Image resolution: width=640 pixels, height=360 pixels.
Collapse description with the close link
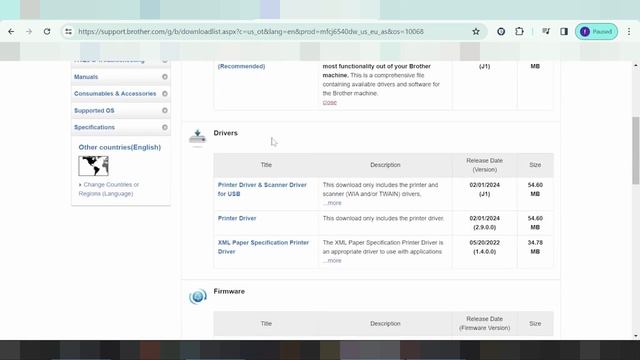[330, 102]
